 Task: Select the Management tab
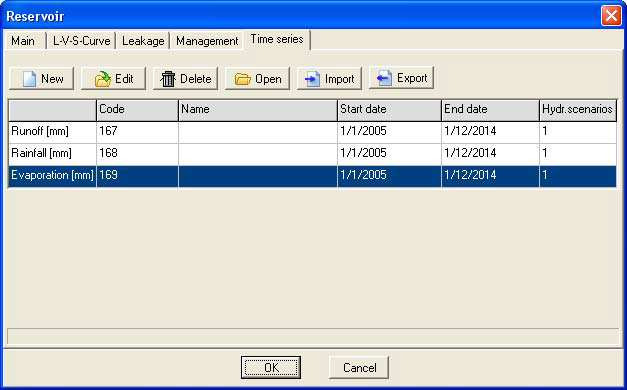(x=207, y=41)
